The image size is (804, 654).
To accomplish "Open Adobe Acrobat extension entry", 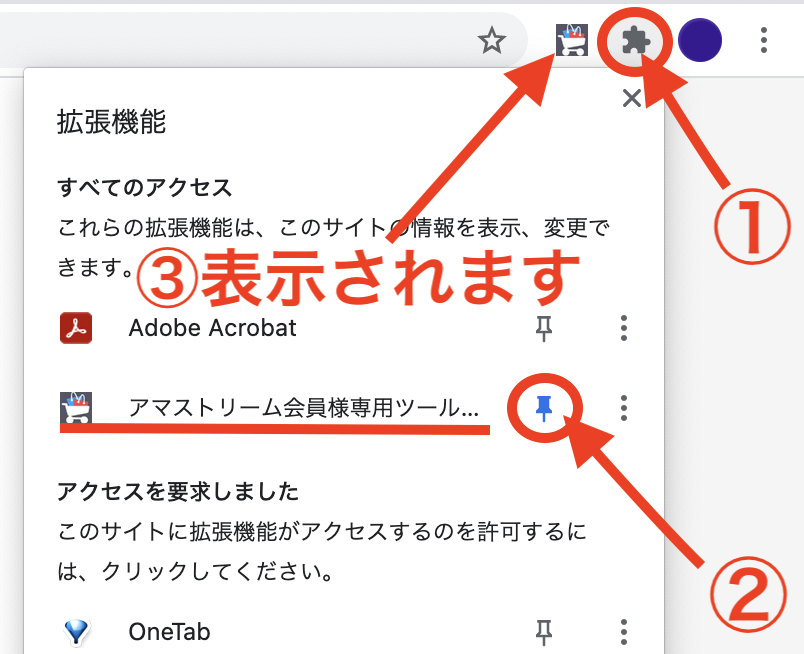I will click(212, 328).
